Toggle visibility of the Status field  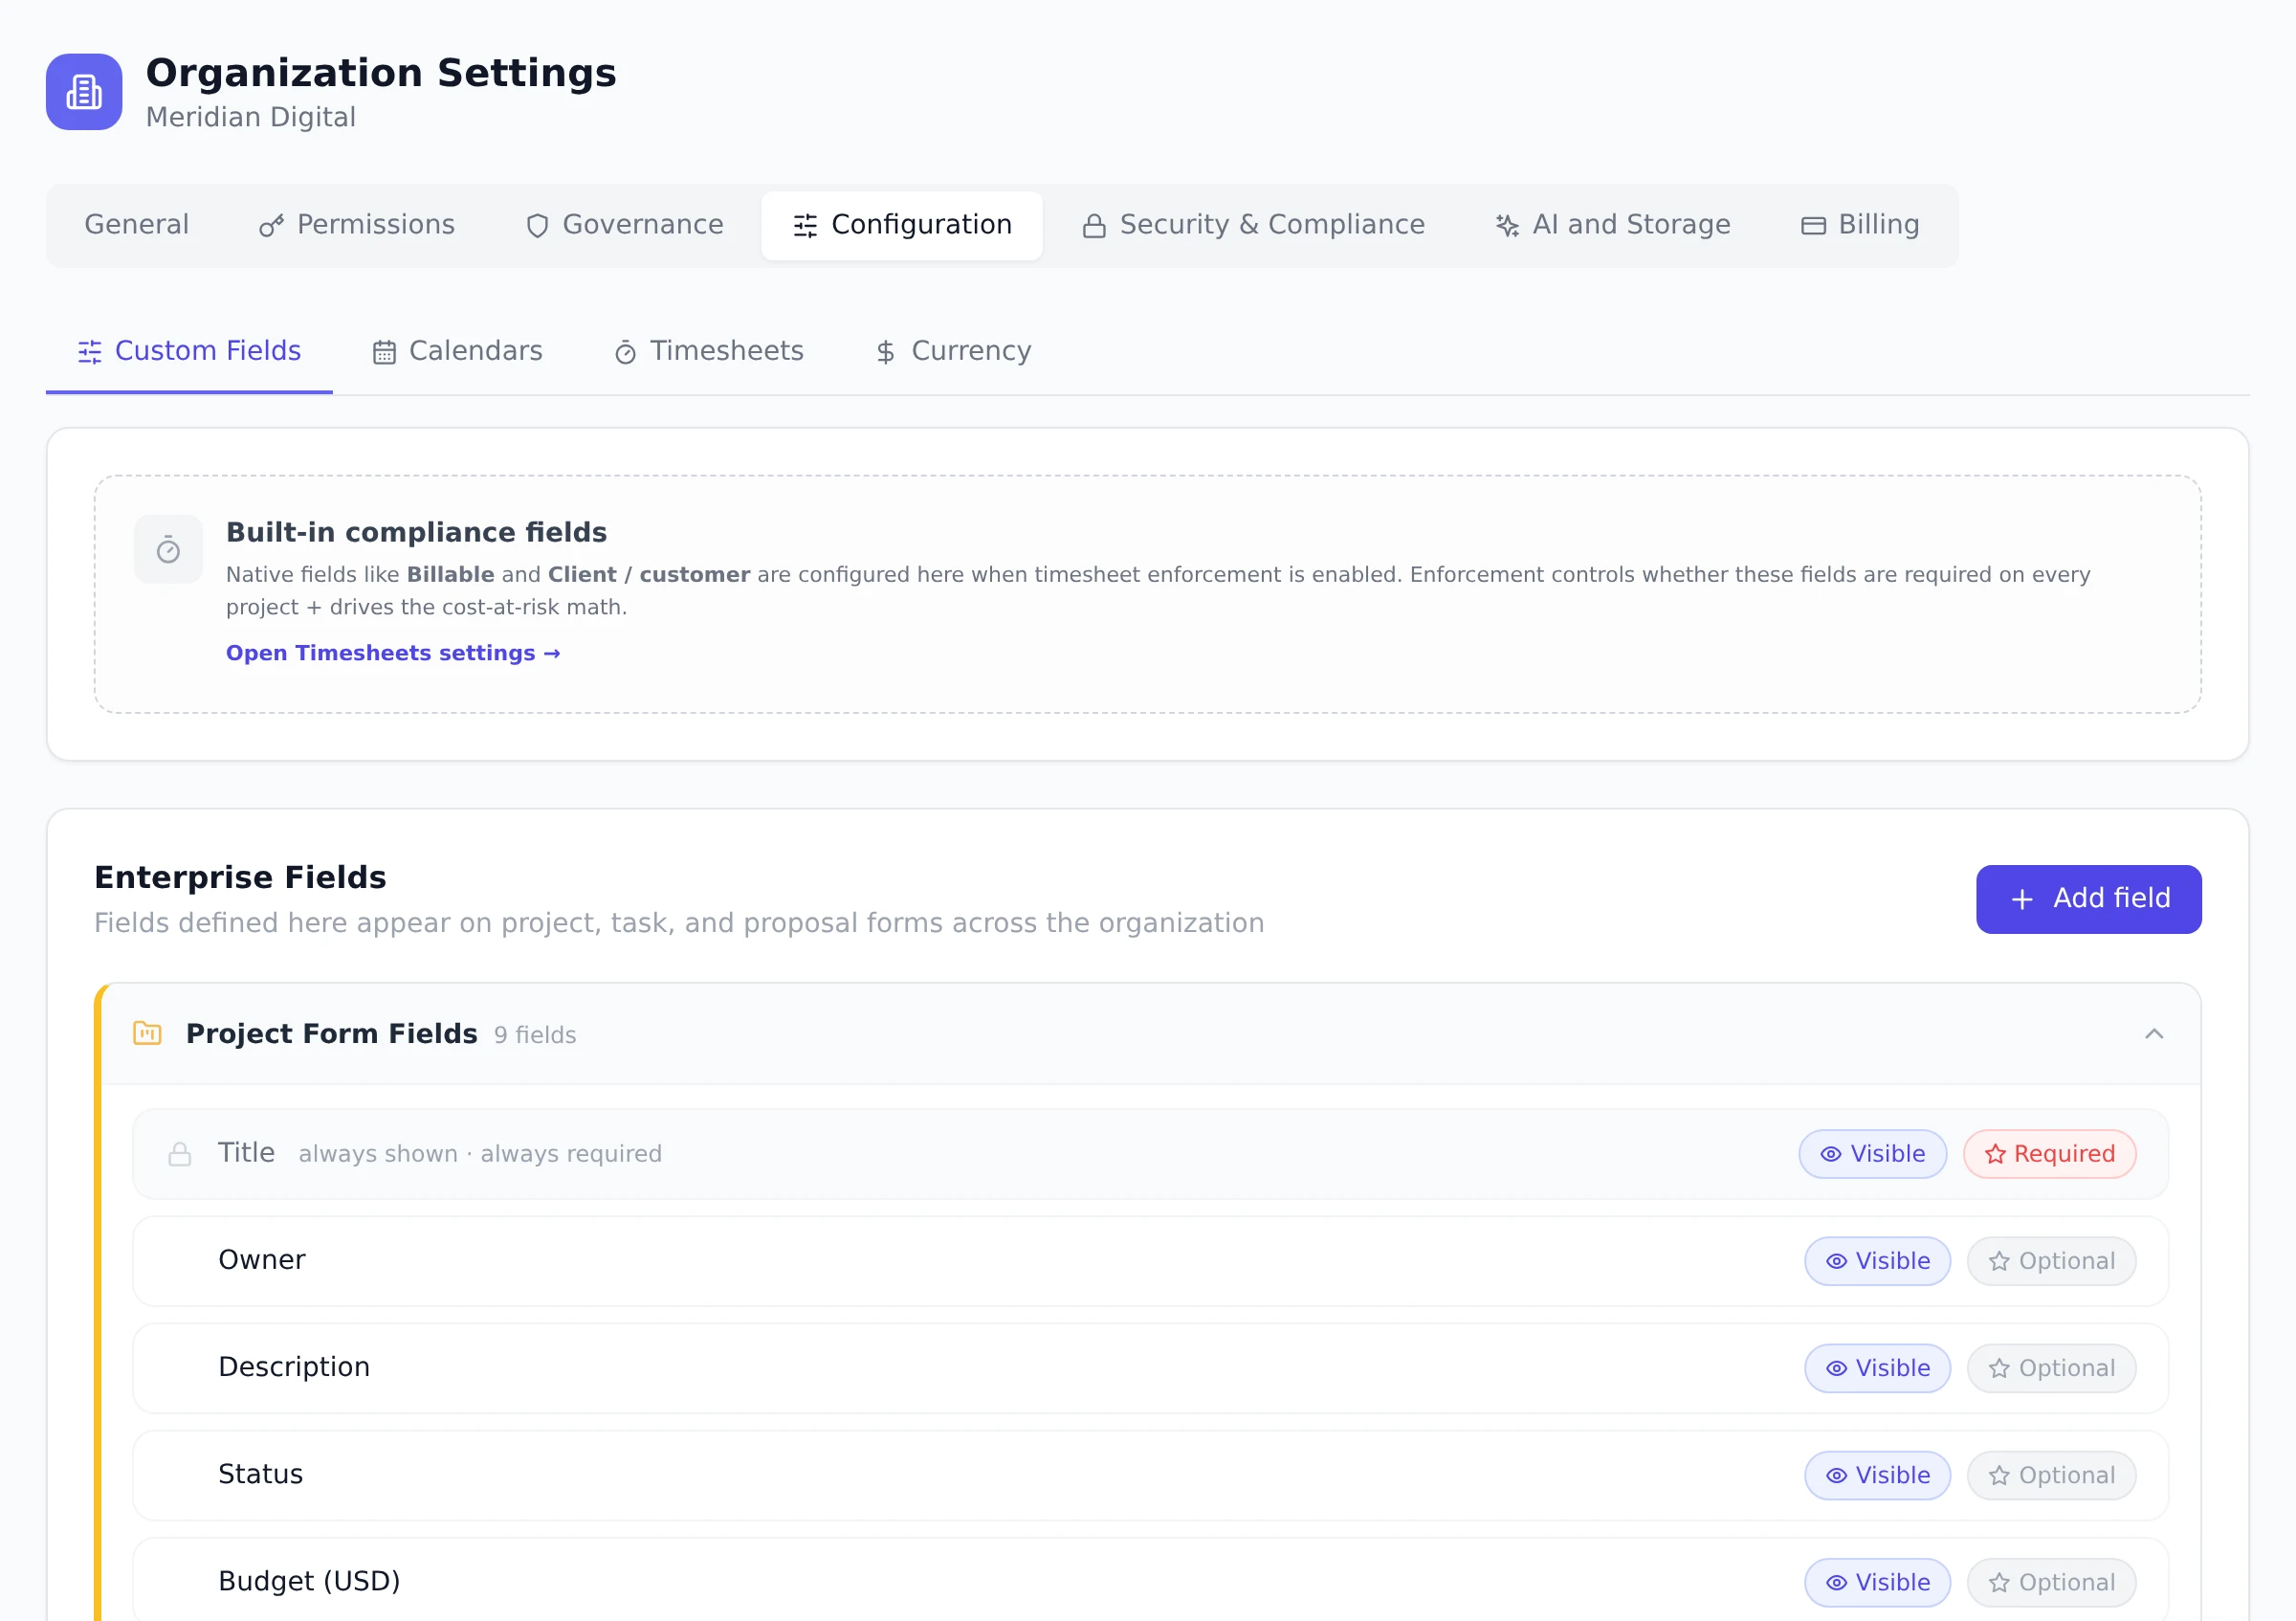click(1877, 1475)
